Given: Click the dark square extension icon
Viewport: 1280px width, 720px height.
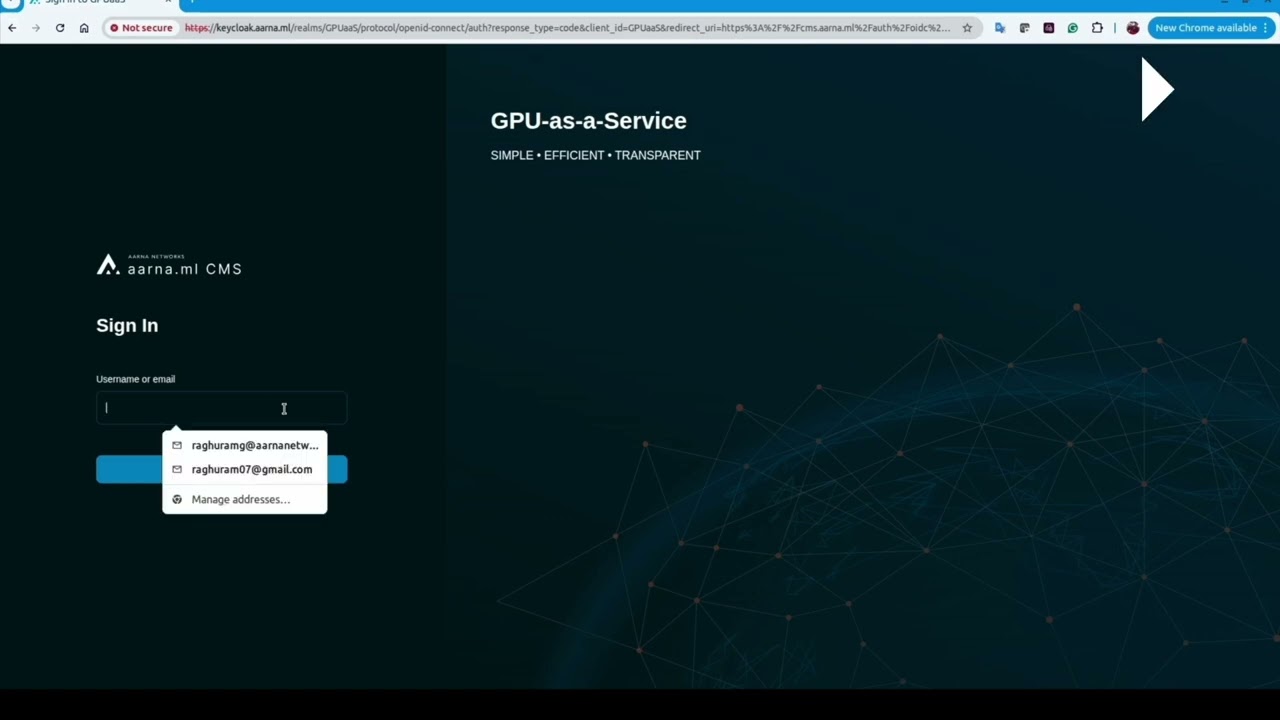Looking at the screenshot, I should coord(1048,28).
